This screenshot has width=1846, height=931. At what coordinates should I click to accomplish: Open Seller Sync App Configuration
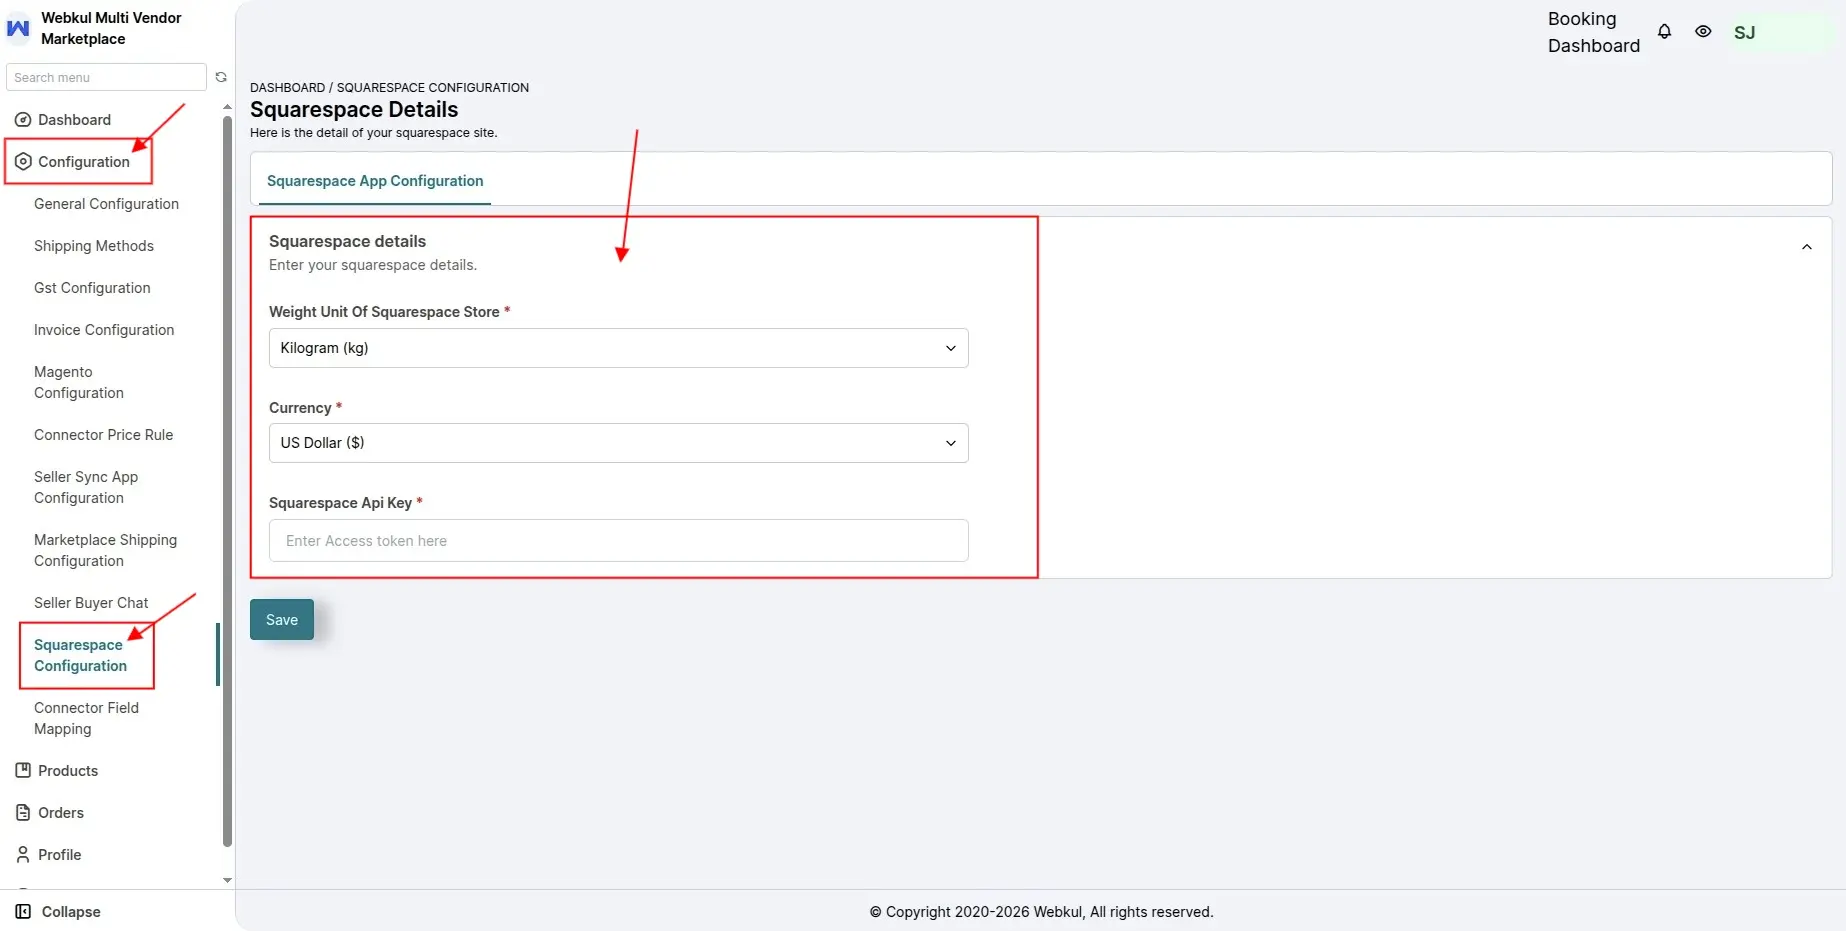pyautogui.click(x=86, y=488)
